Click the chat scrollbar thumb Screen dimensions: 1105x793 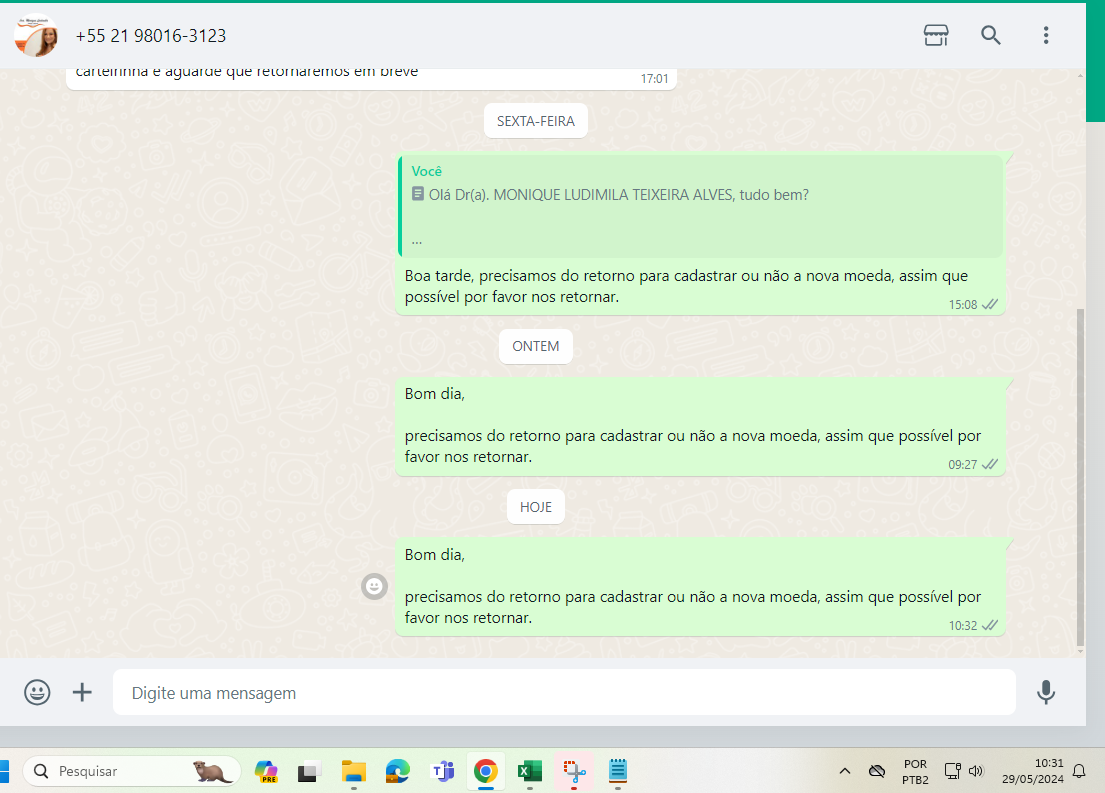pyautogui.click(x=1080, y=477)
